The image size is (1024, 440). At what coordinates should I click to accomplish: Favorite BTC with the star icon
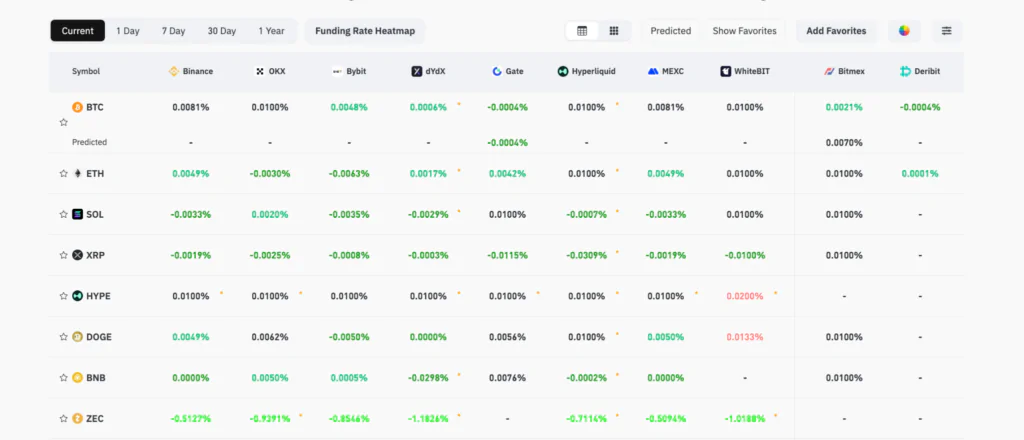click(x=64, y=122)
